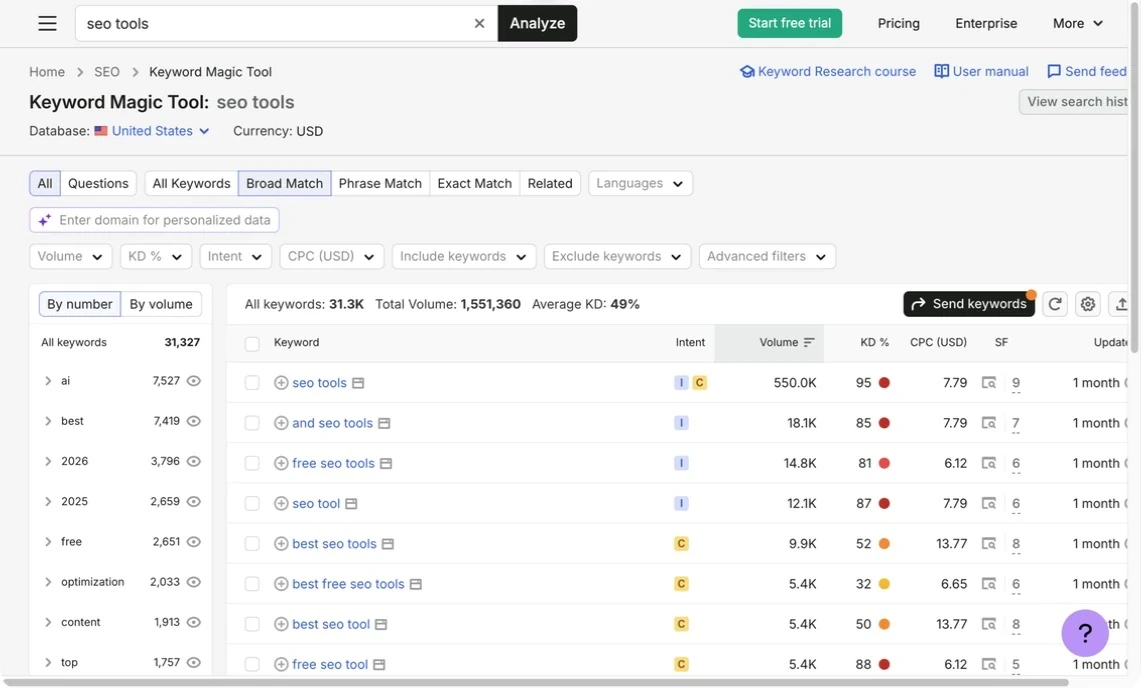Image resolution: width=1141 pixels, height=688 pixels.
Task: Add 'seo tool' keyword with plus icon
Action: (x=281, y=503)
